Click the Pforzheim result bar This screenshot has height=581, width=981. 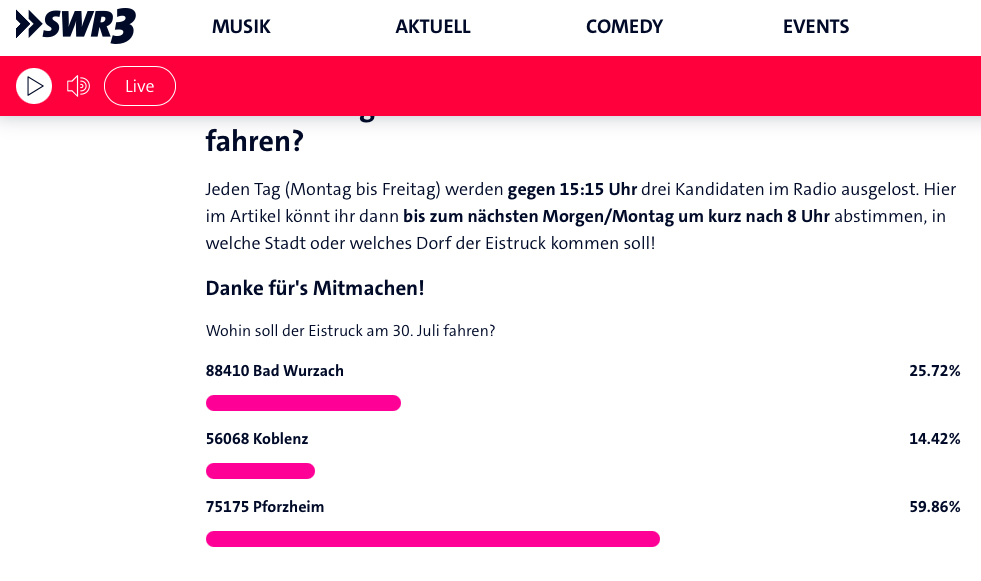pos(432,539)
